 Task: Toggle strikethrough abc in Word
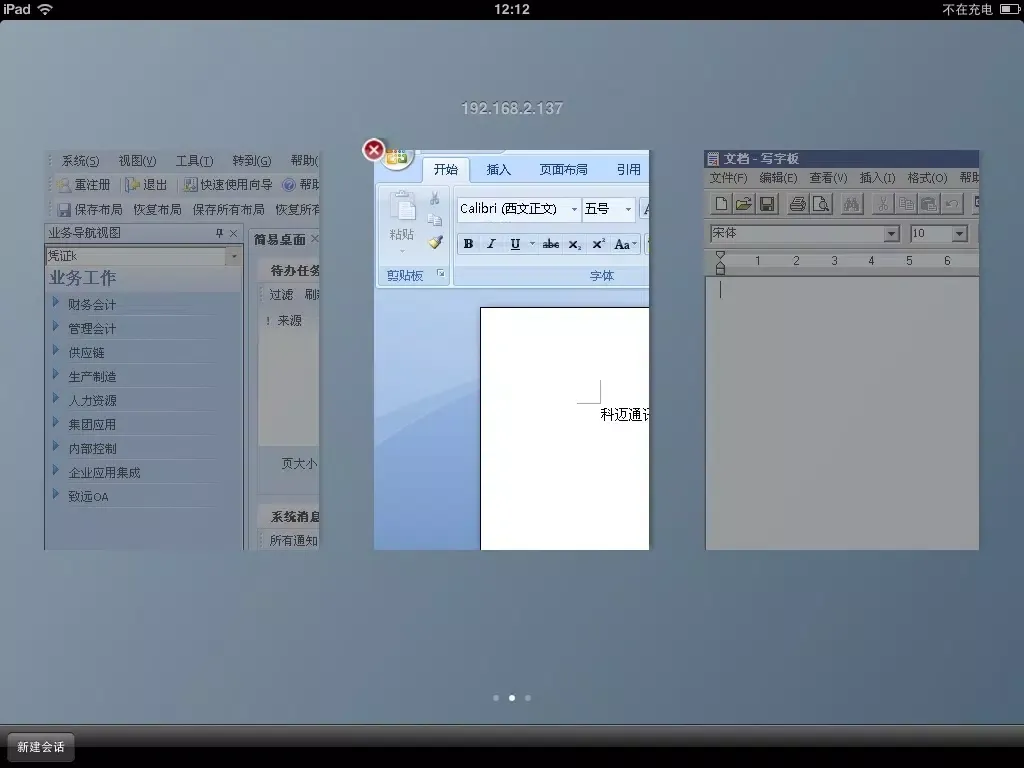(x=551, y=244)
